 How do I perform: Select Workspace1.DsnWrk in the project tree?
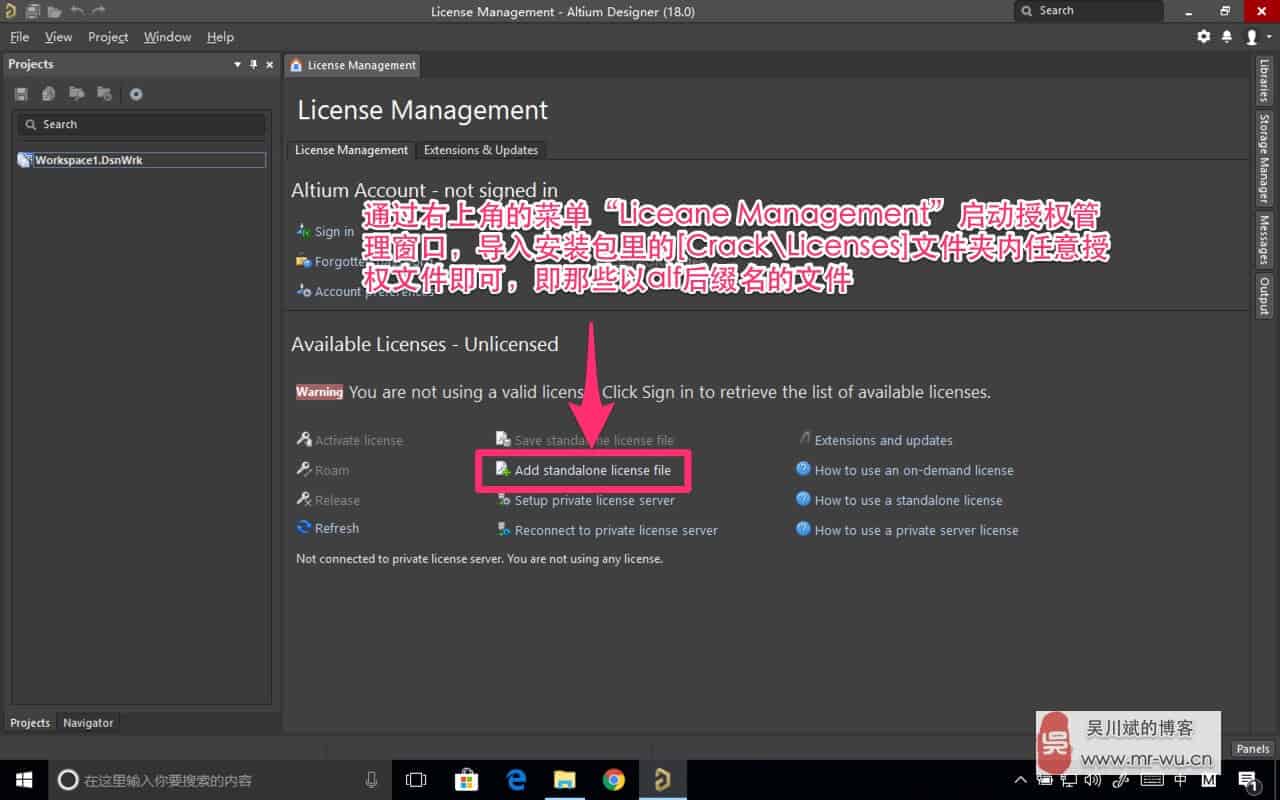click(x=88, y=160)
